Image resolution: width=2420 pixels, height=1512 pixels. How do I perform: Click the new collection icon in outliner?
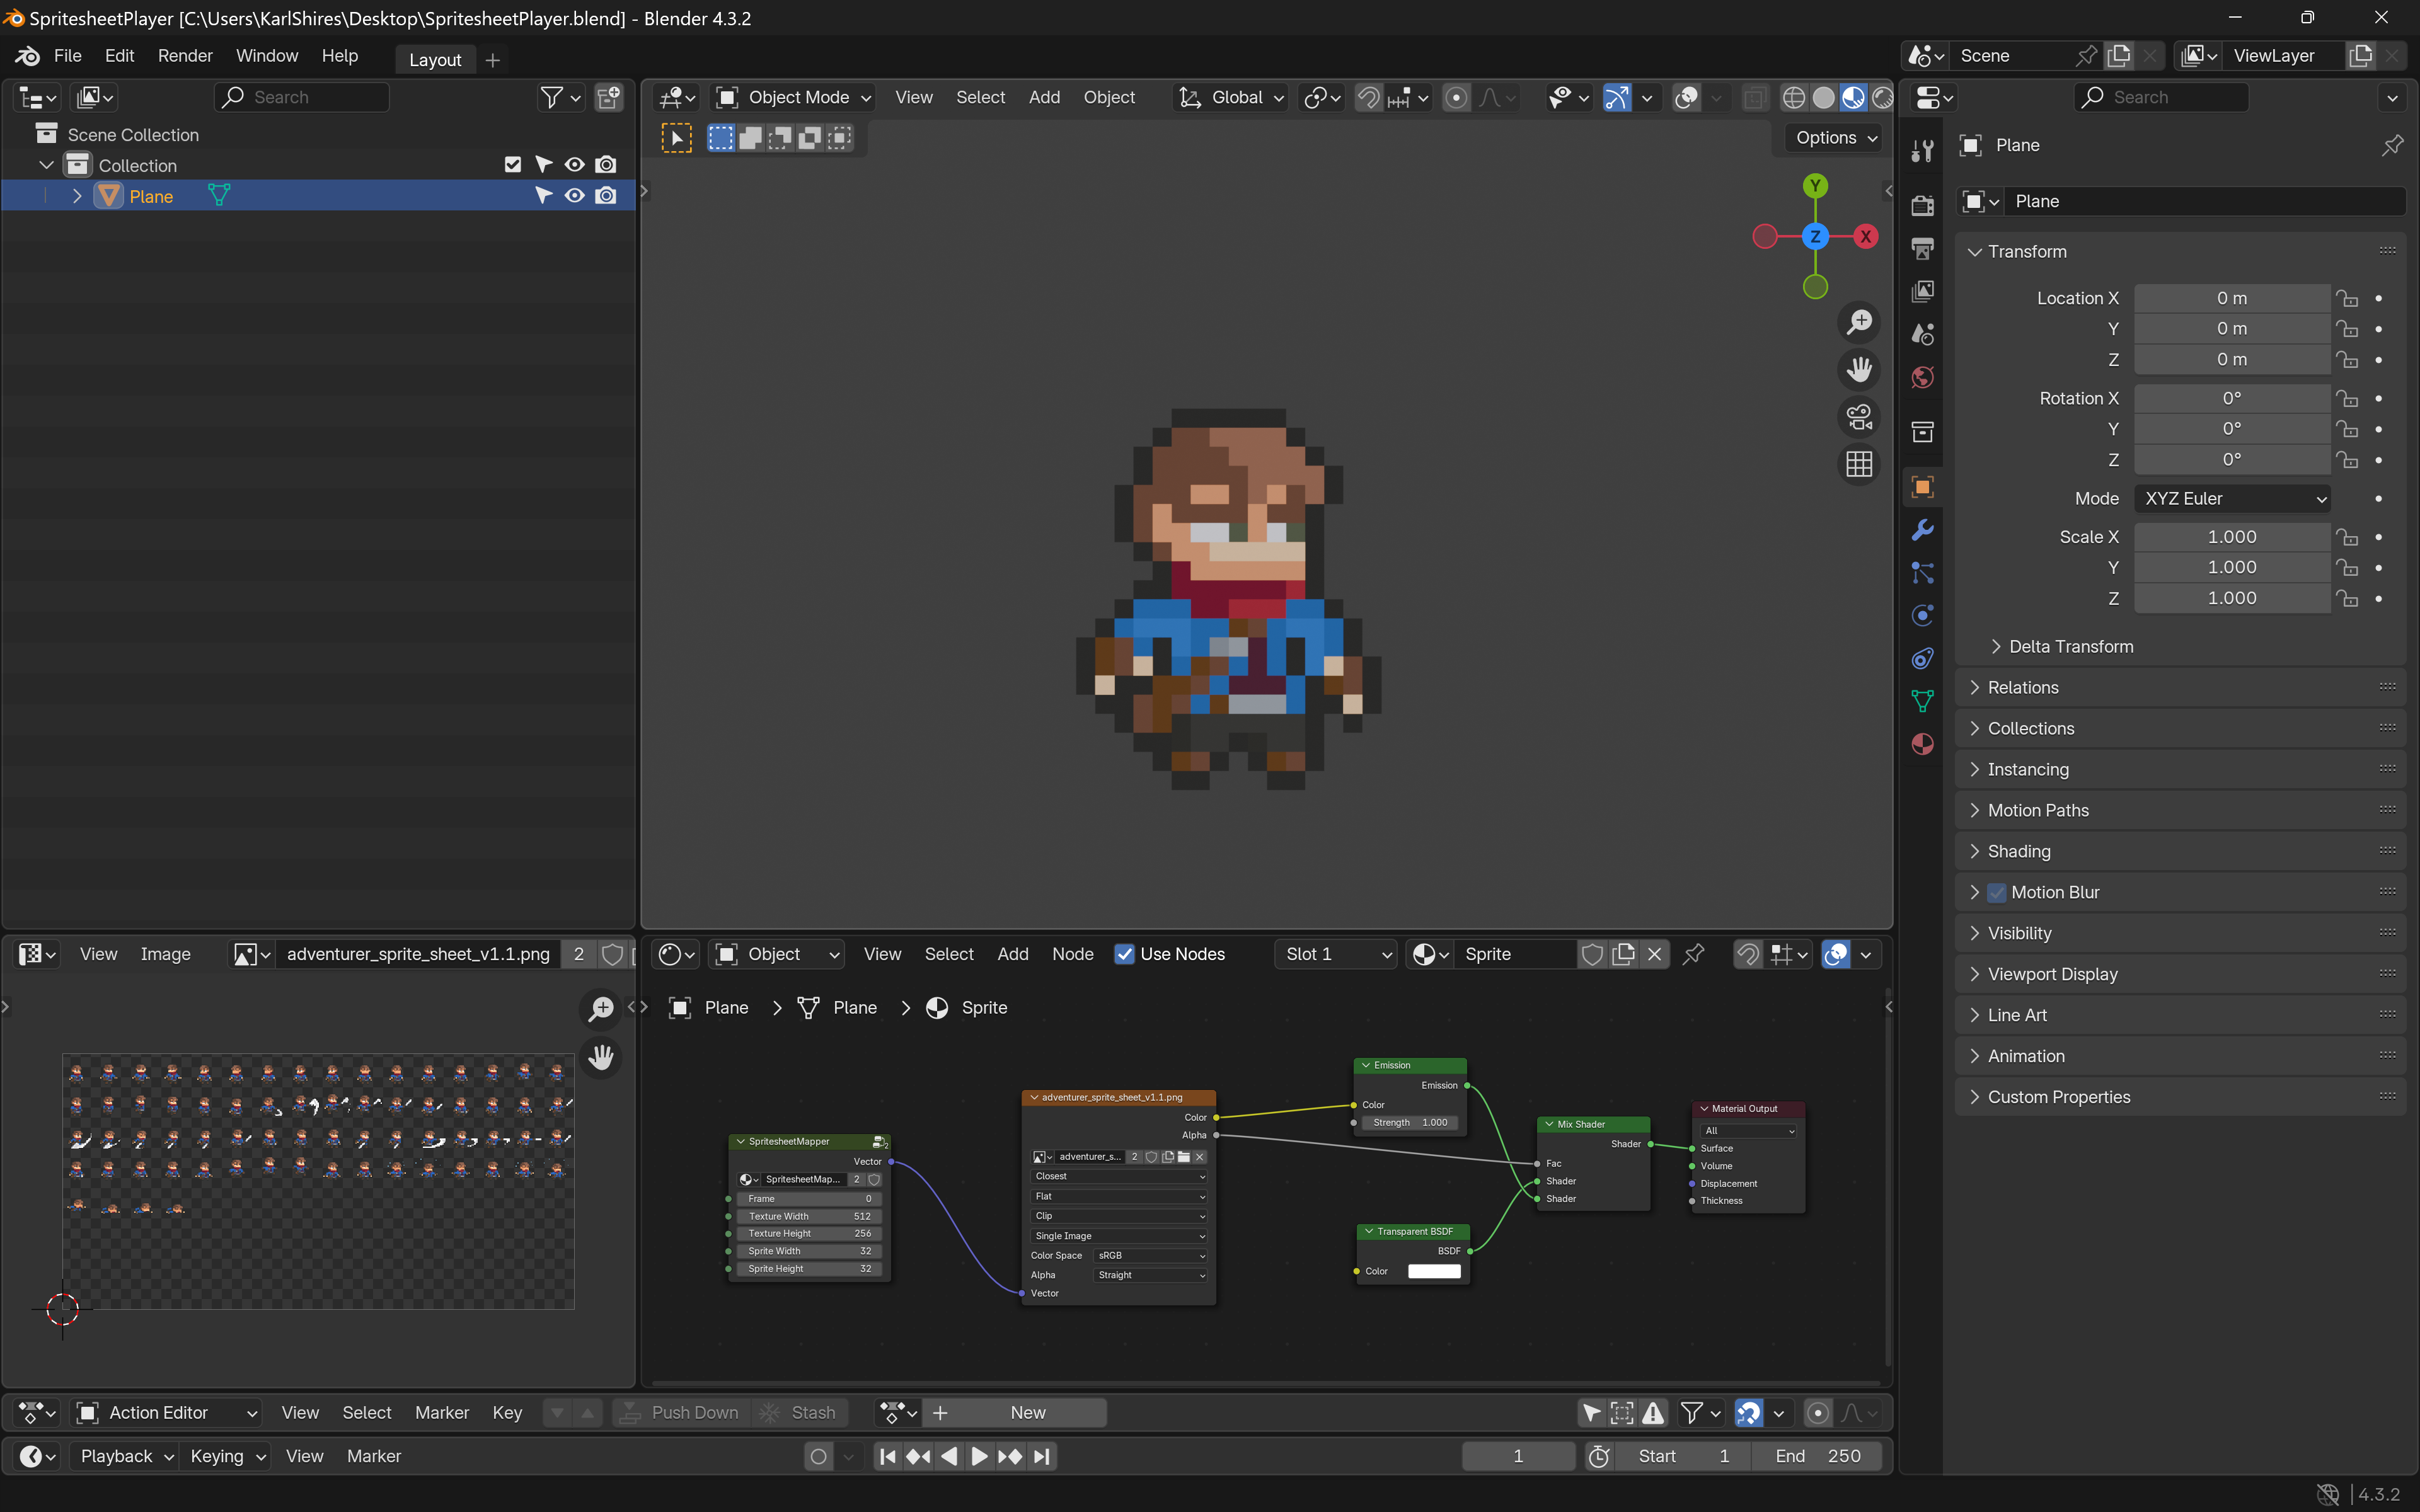(x=609, y=97)
